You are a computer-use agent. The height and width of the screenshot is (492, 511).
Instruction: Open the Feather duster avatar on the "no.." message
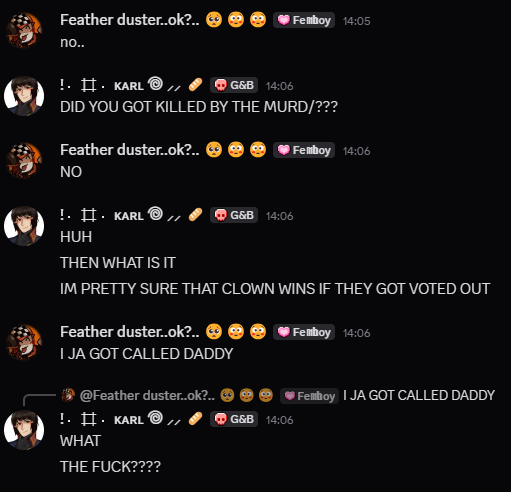pos(24,30)
